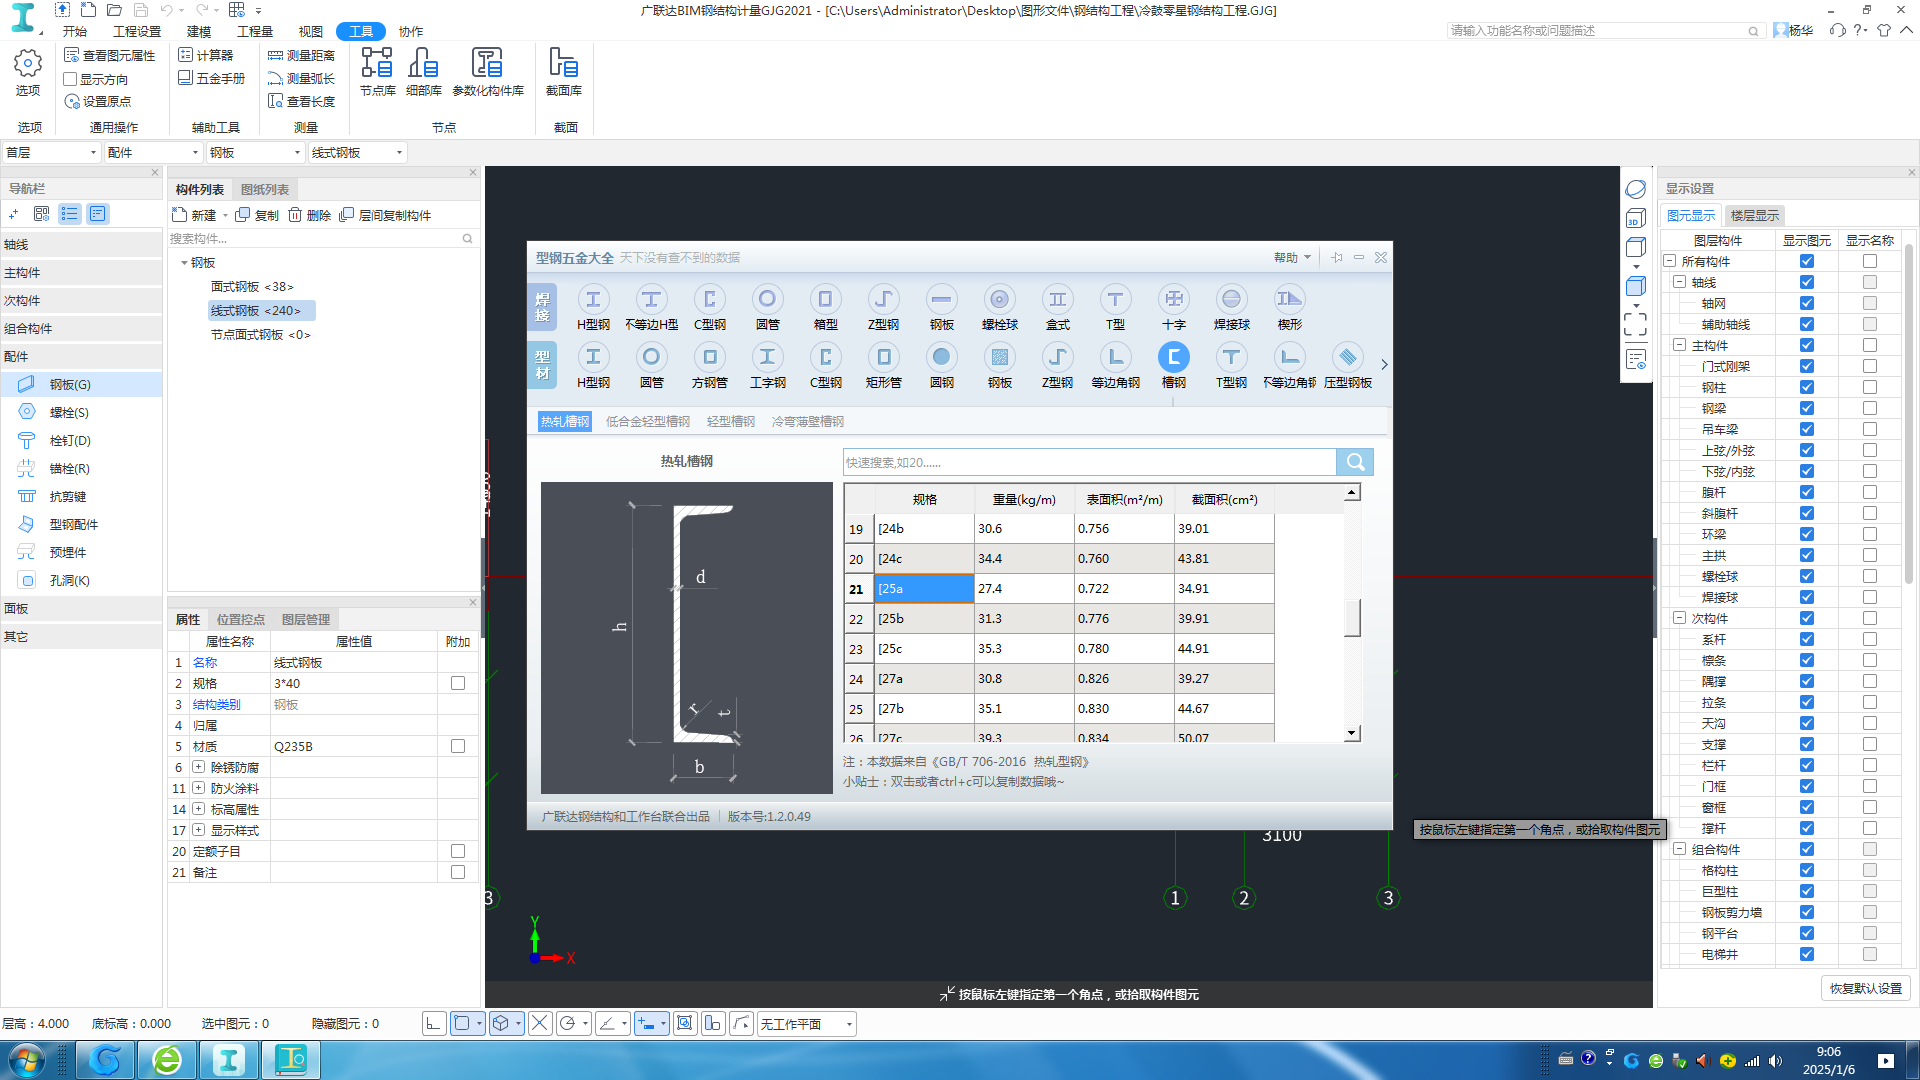Switch to 图纸列表 tab
1920x1080 pixels.
click(x=264, y=189)
